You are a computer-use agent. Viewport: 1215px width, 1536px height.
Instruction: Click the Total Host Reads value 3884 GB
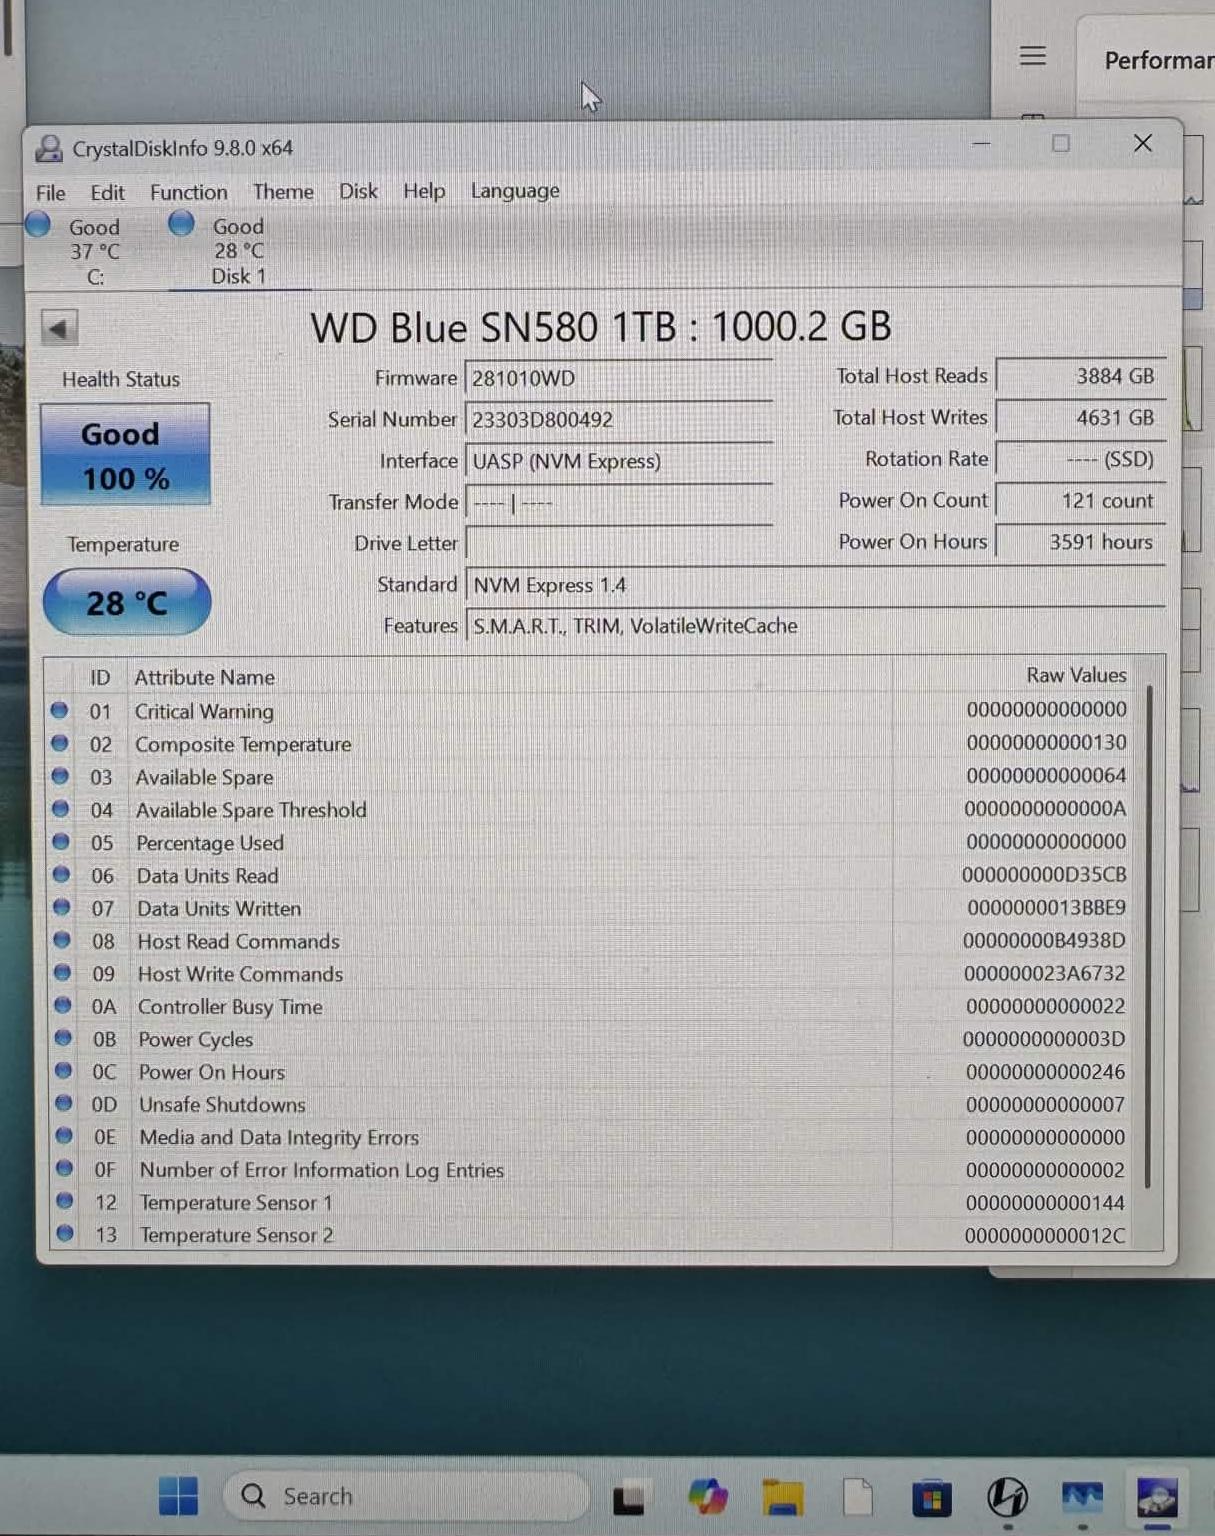(x=1081, y=376)
